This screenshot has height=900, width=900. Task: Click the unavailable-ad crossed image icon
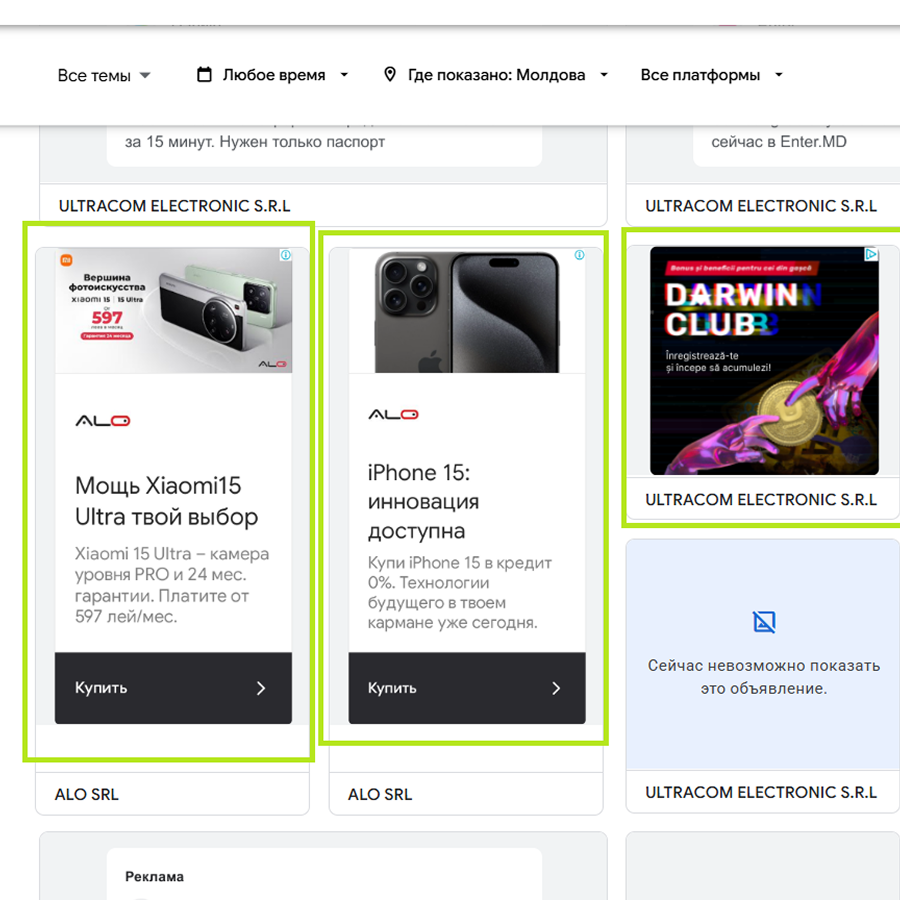(x=764, y=622)
